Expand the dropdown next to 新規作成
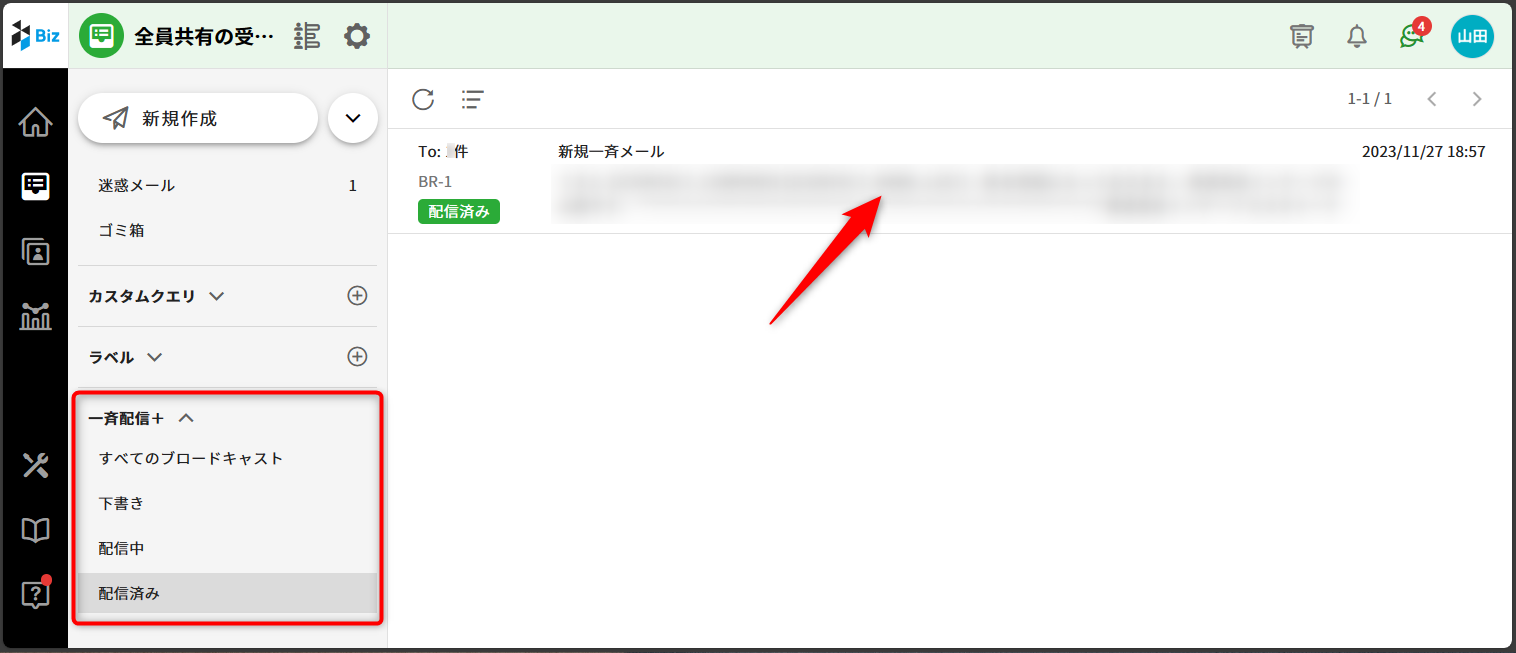The image size is (1516, 653). pyautogui.click(x=352, y=118)
